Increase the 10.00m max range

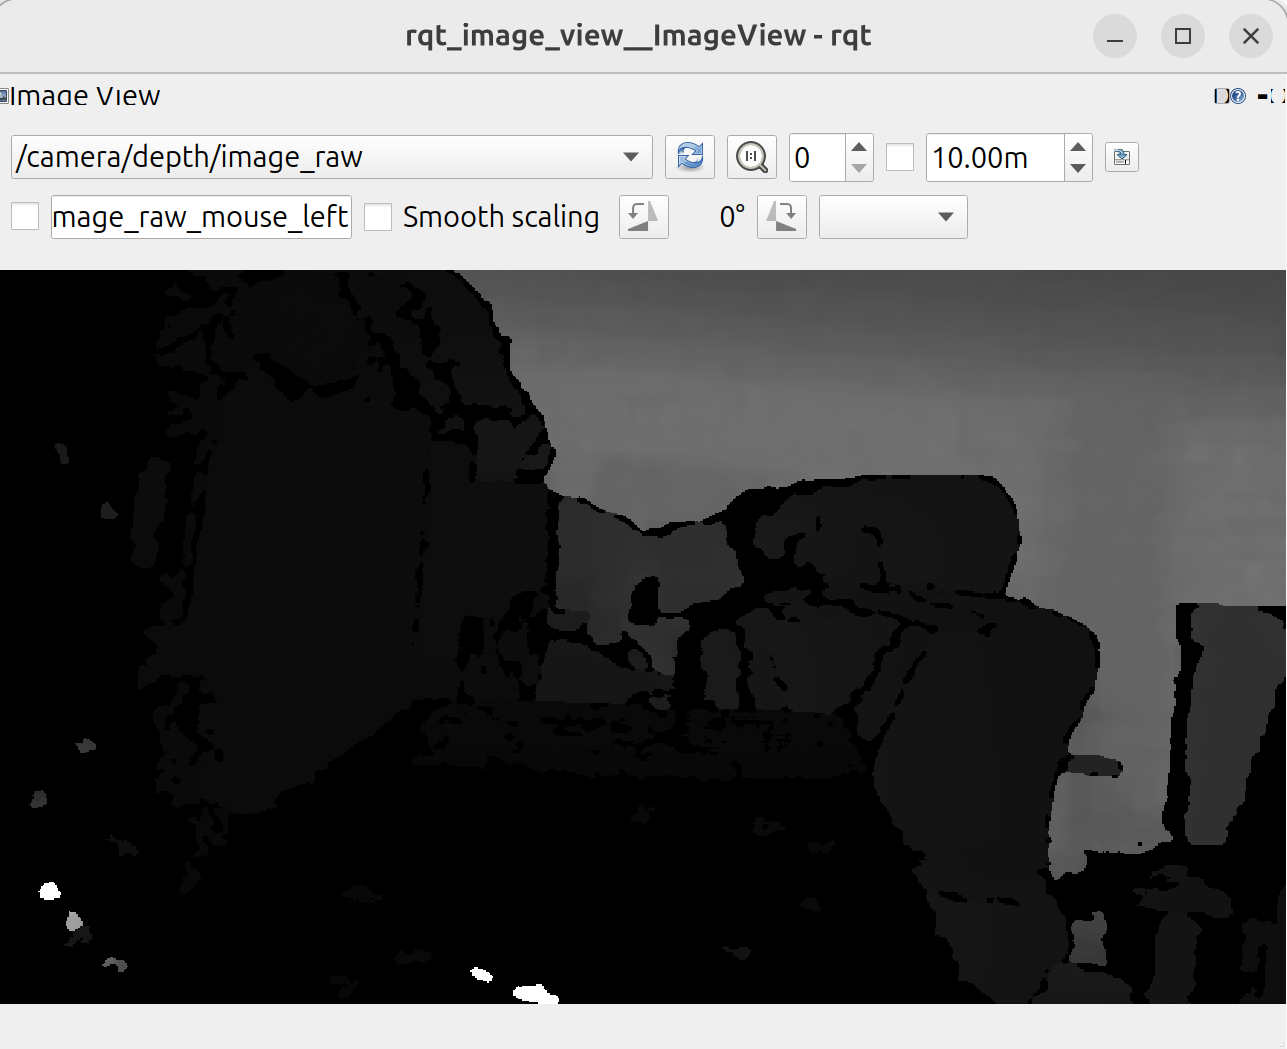pos(1078,147)
